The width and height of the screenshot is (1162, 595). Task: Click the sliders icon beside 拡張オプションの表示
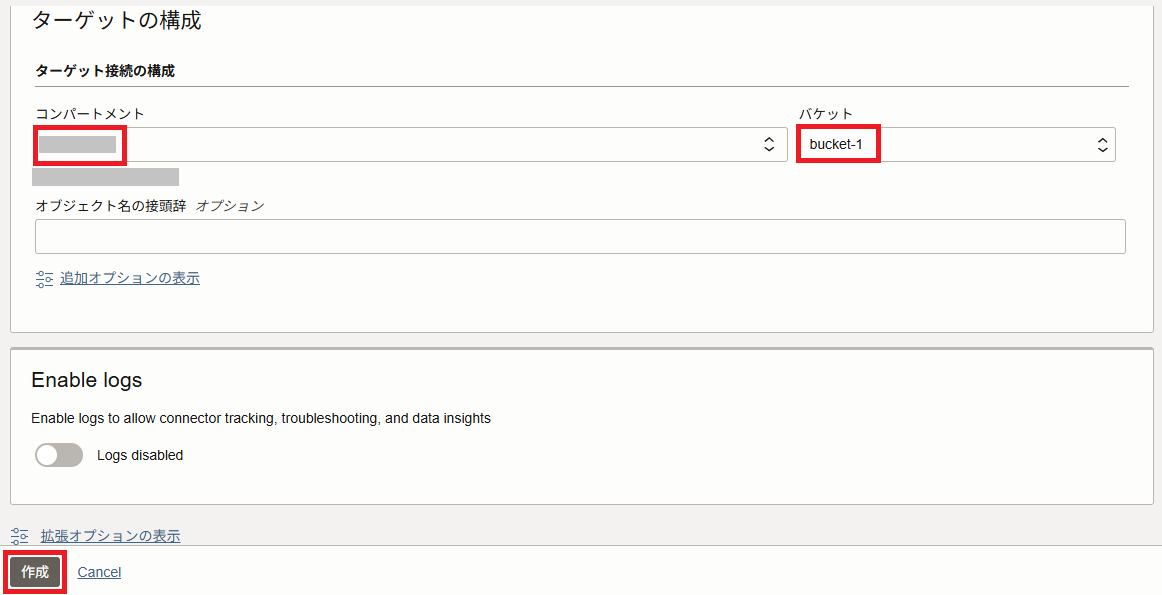(x=20, y=536)
